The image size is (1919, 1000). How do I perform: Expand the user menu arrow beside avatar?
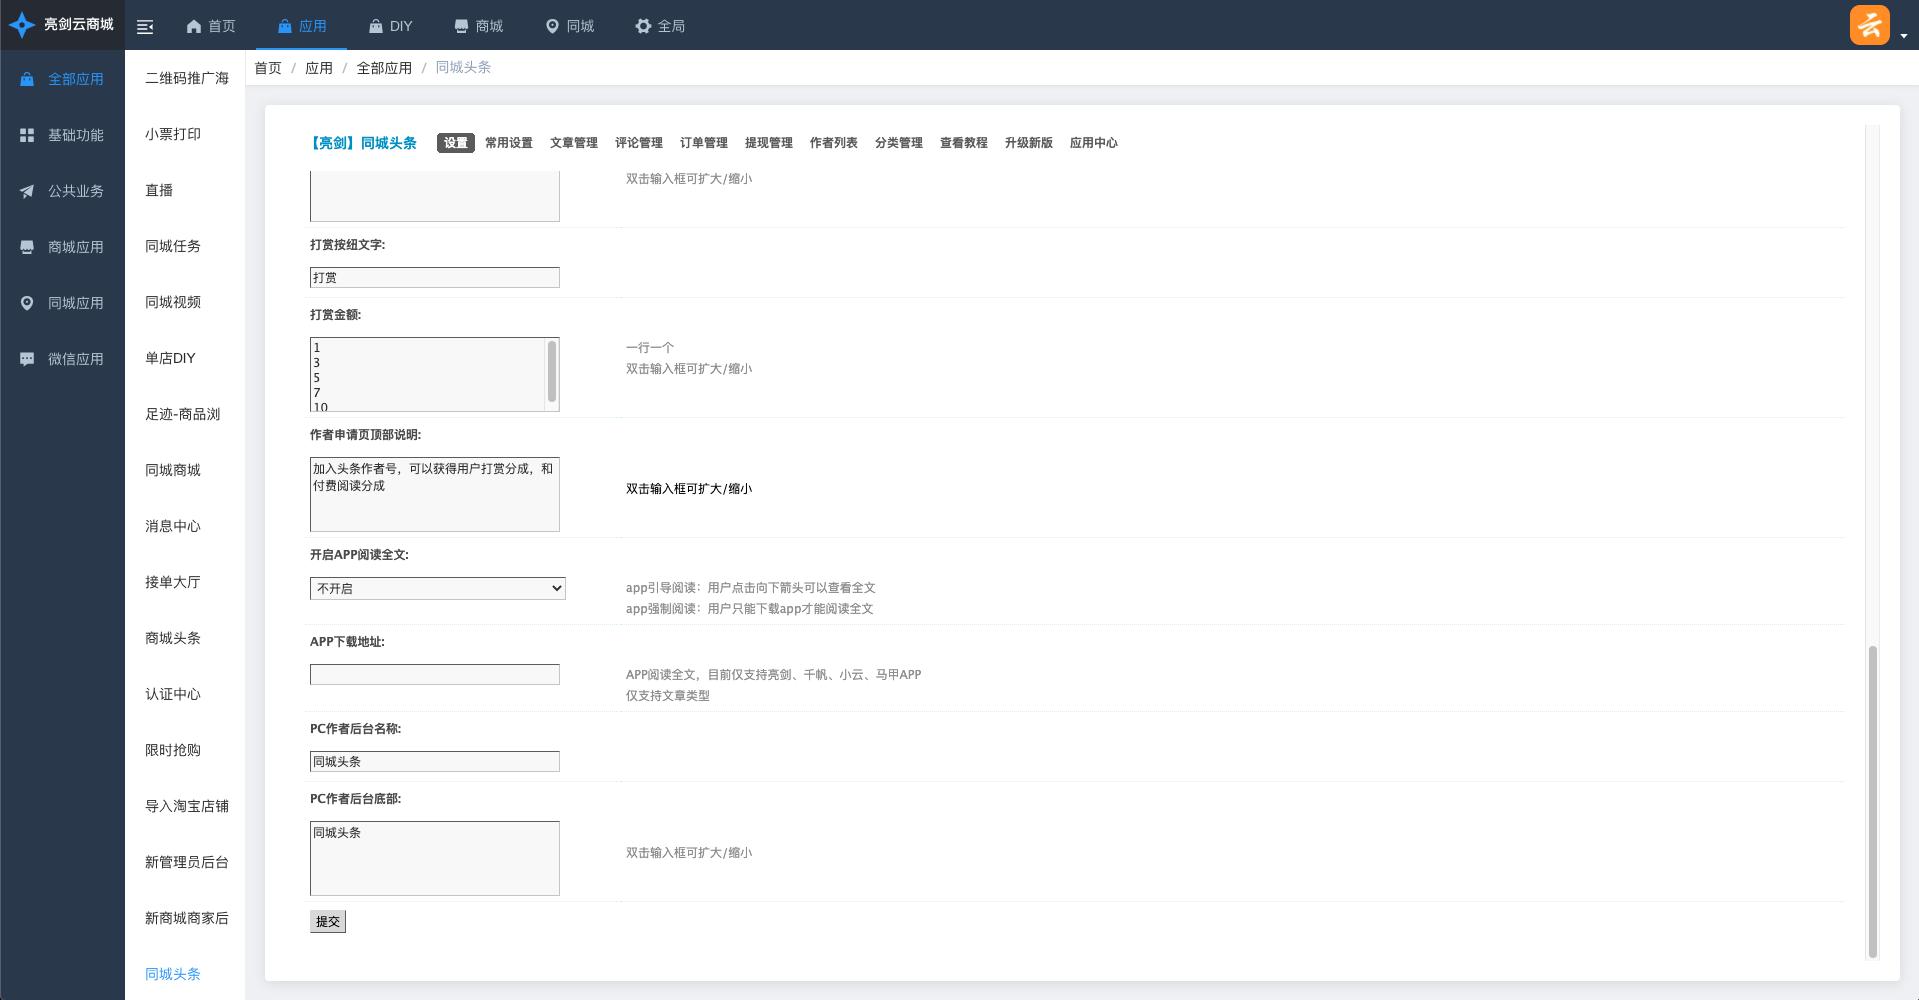point(1904,35)
